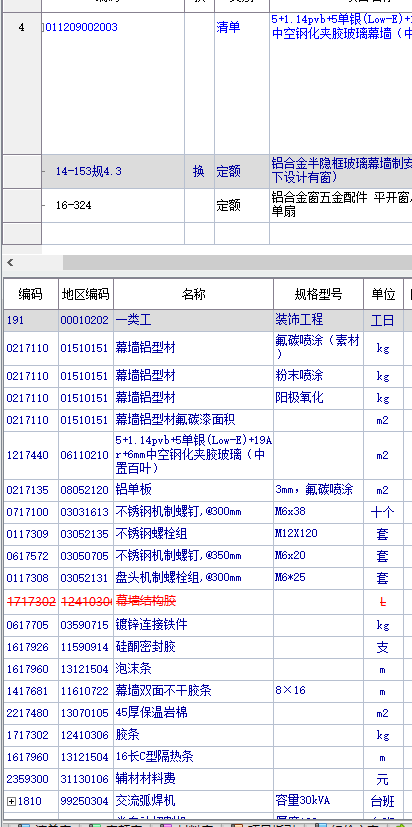The height and width of the screenshot is (827, 412).
Task: Select 幕墙铝型材 with 氟碳喷涂（素材） spec
Action: point(206,348)
